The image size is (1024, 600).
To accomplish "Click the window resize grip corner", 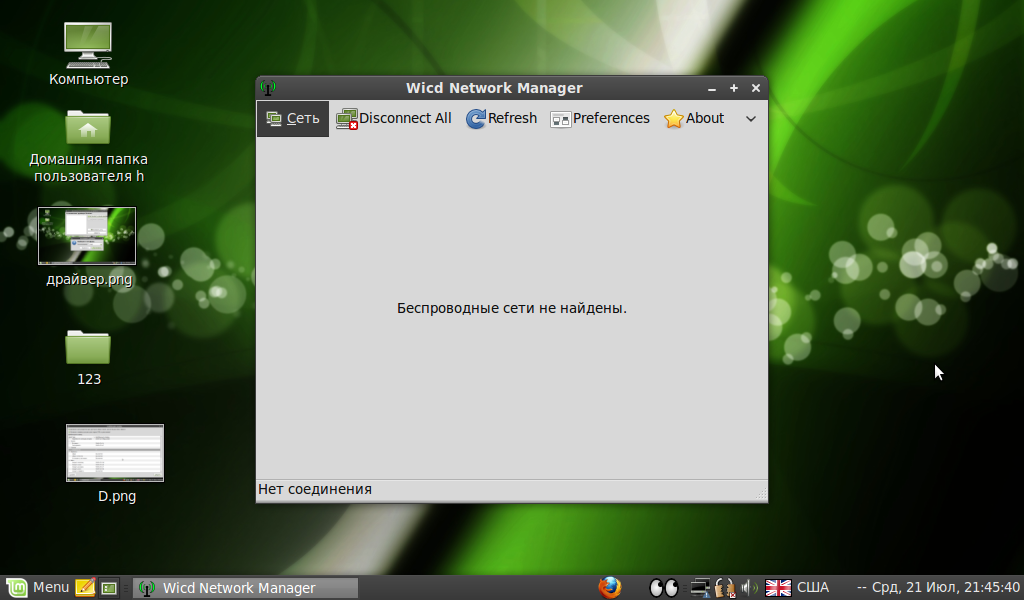I will coord(761,495).
